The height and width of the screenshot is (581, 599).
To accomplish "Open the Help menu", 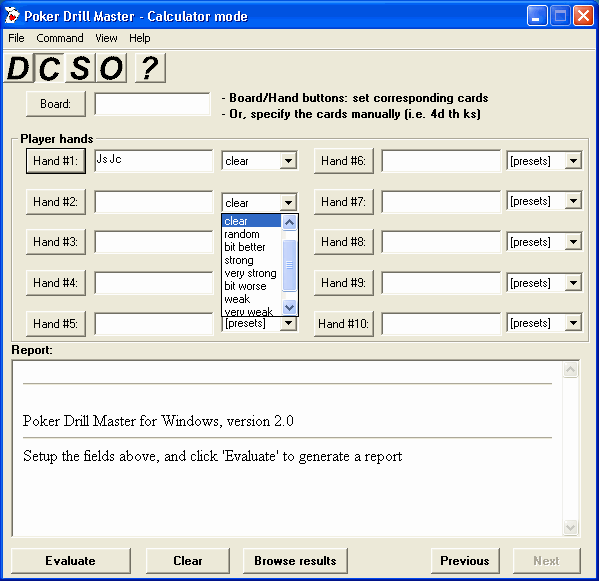I will point(139,38).
